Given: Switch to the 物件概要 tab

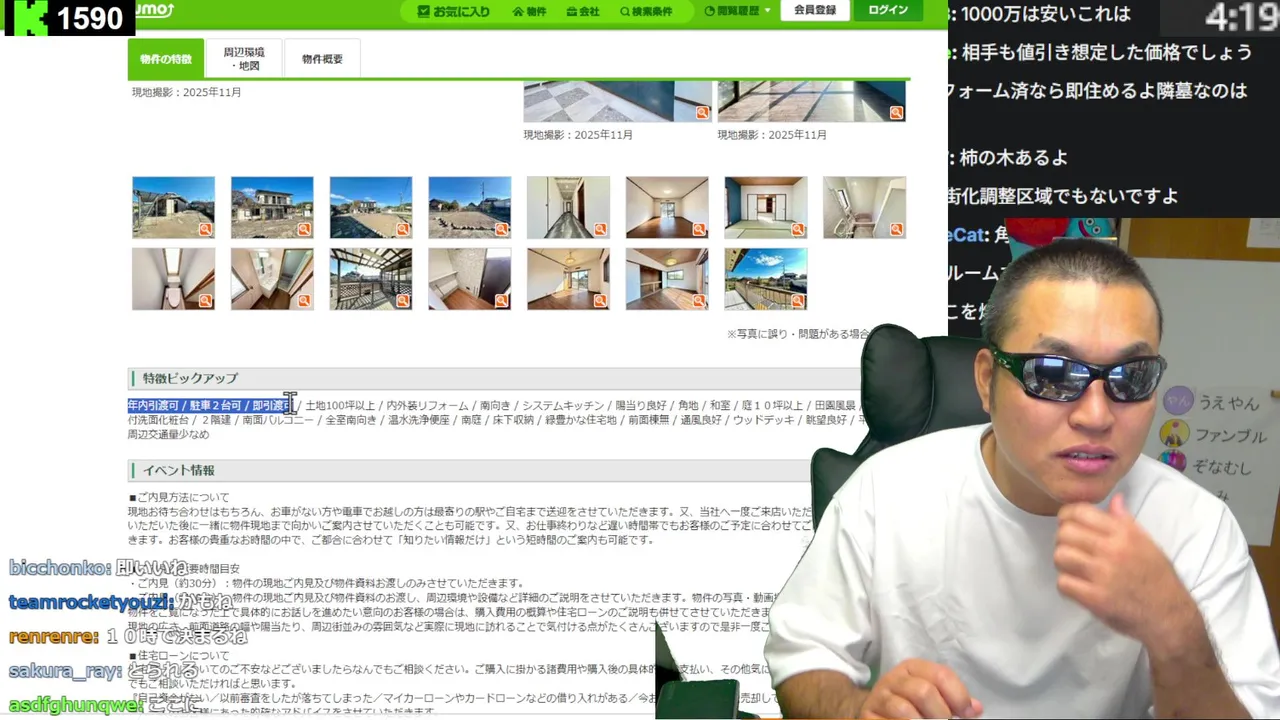Looking at the screenshot, I should (322, 59).
